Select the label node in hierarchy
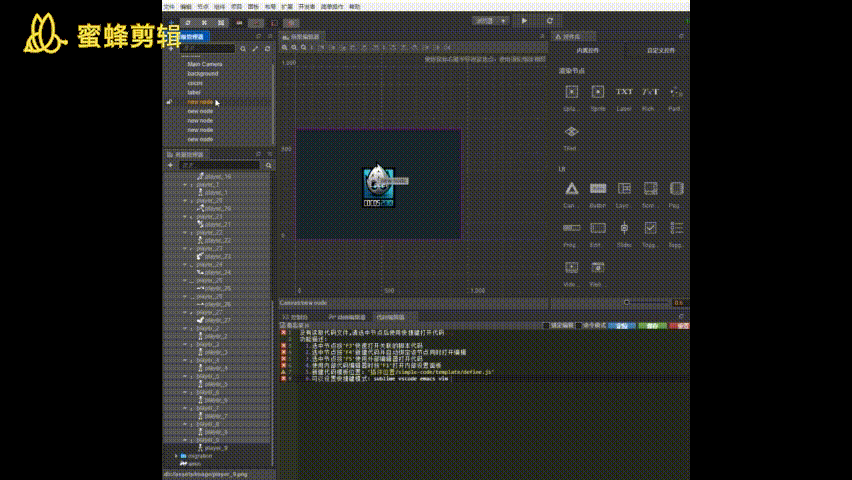The width and height of the screenshot is (852, 480). click(x=194, y=92)
